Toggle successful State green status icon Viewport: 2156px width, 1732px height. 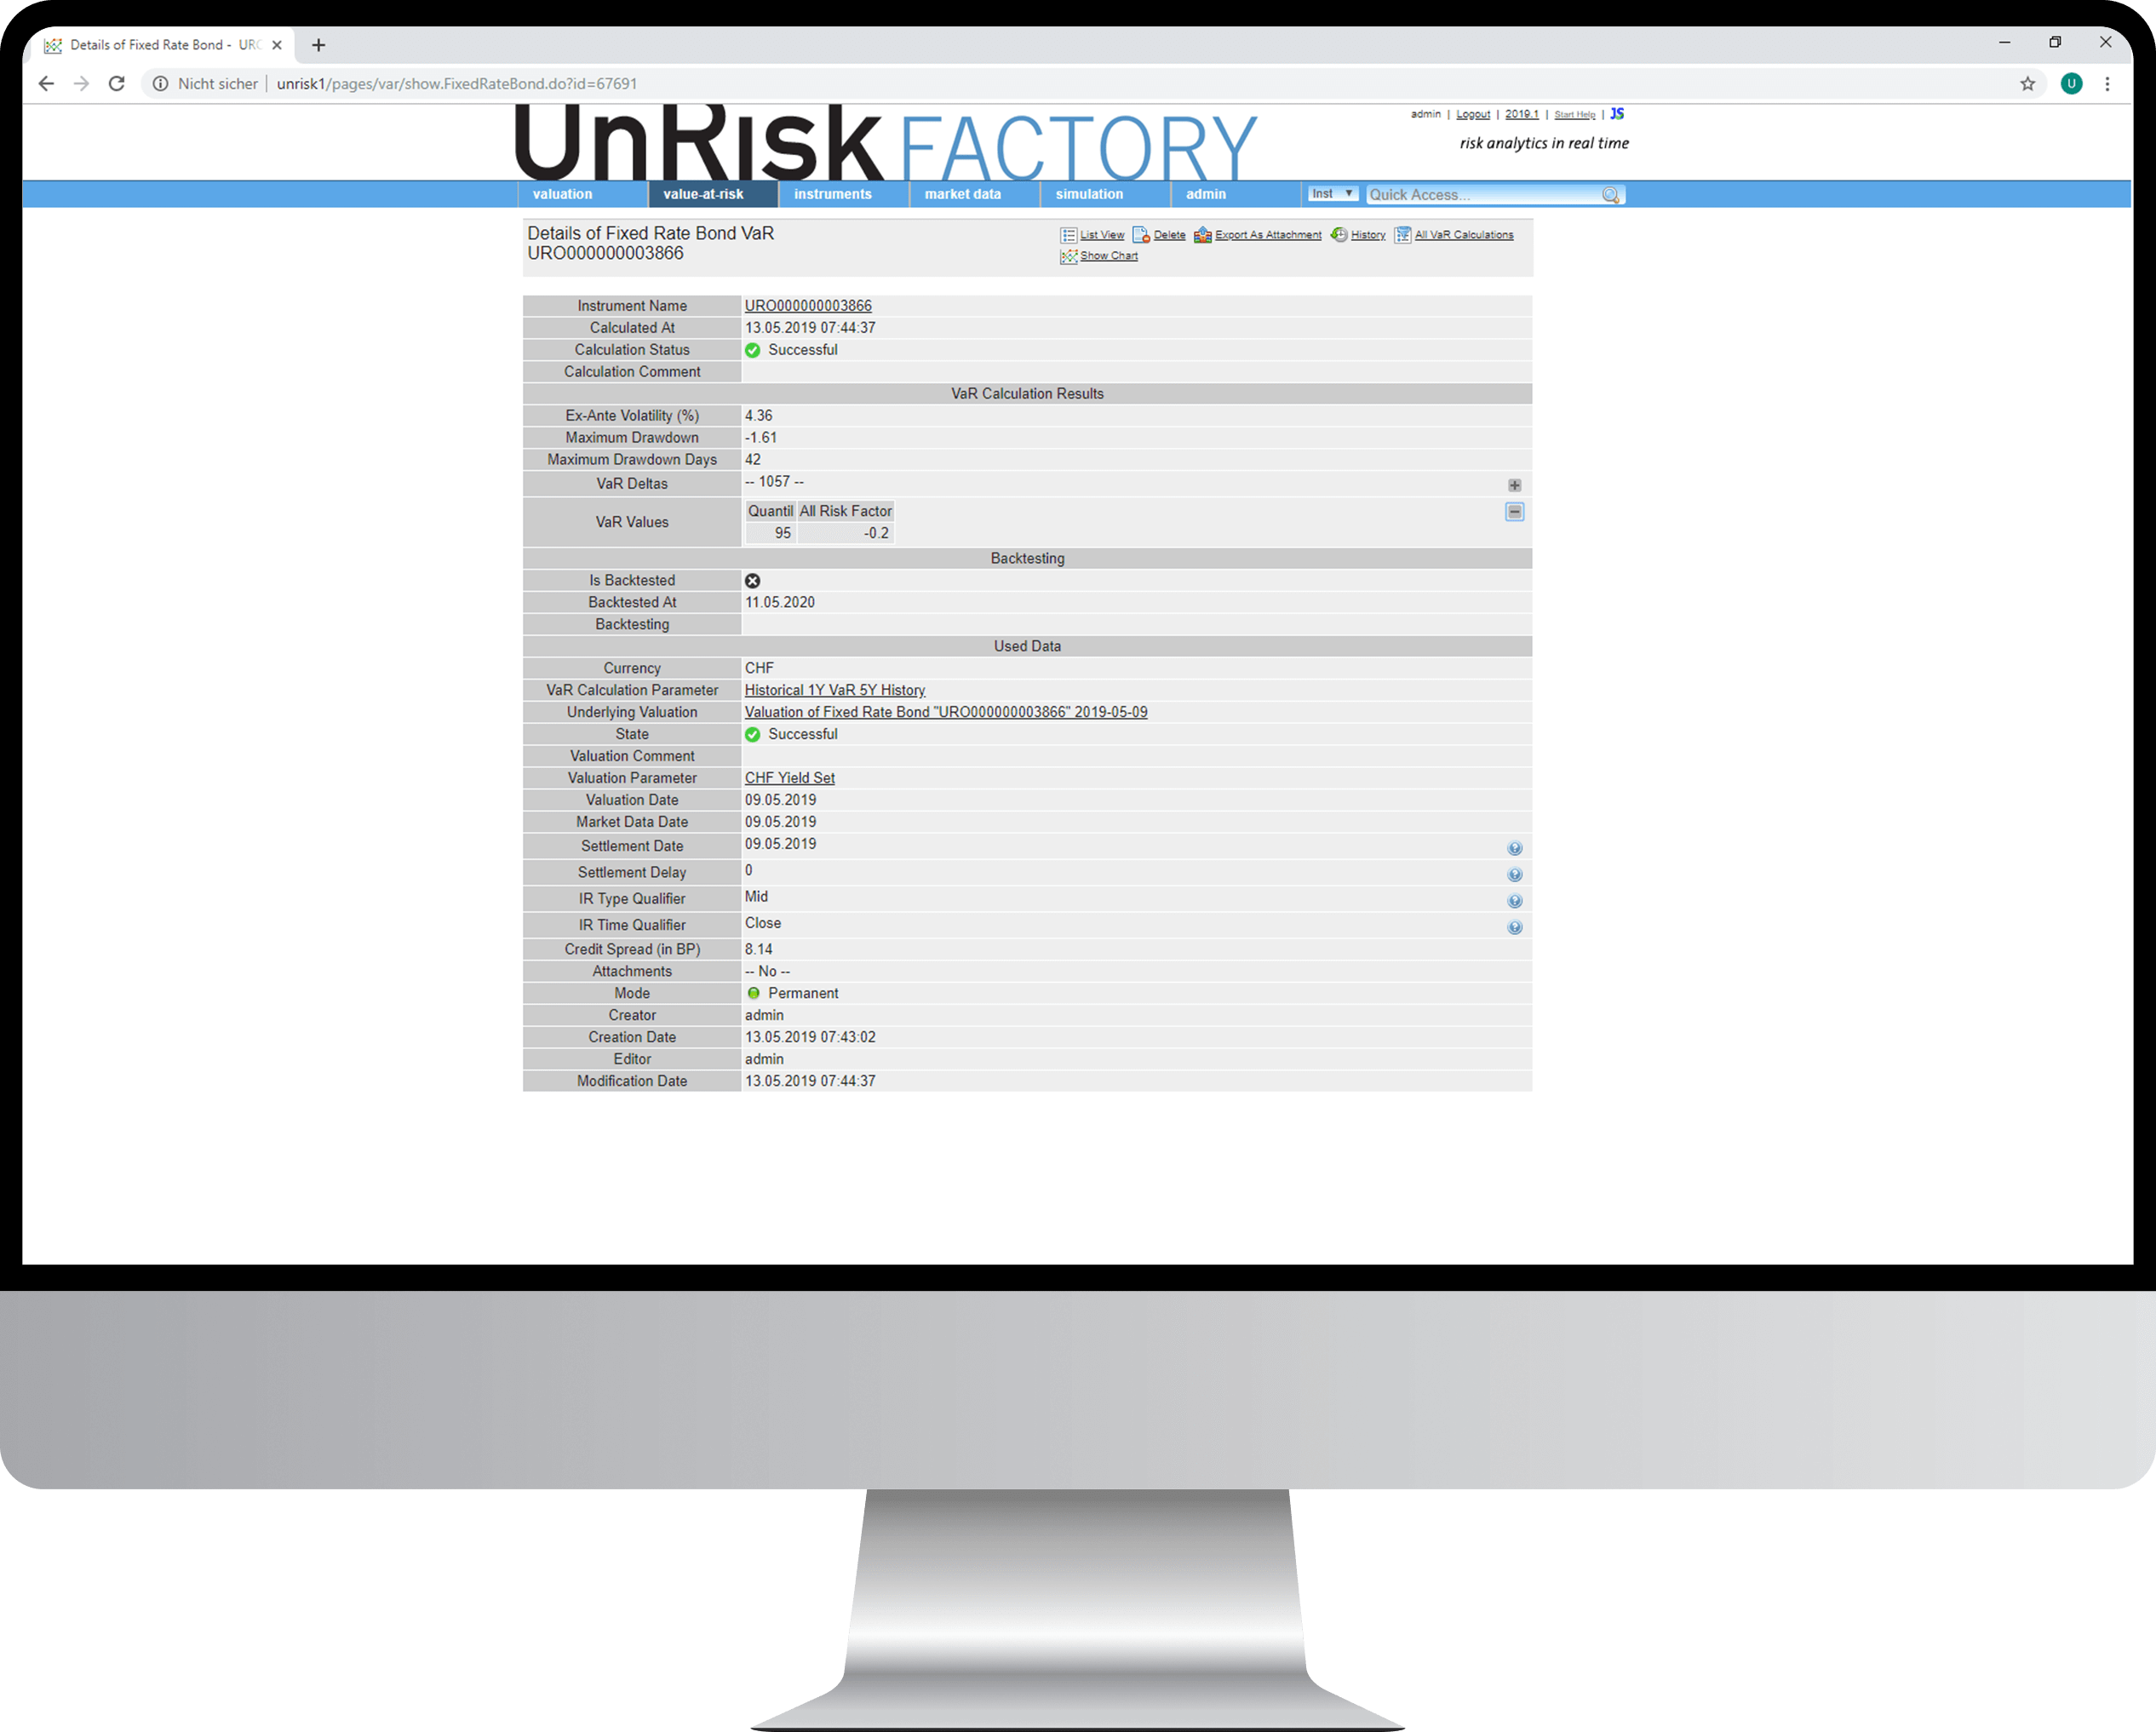[x=751, y=733]
